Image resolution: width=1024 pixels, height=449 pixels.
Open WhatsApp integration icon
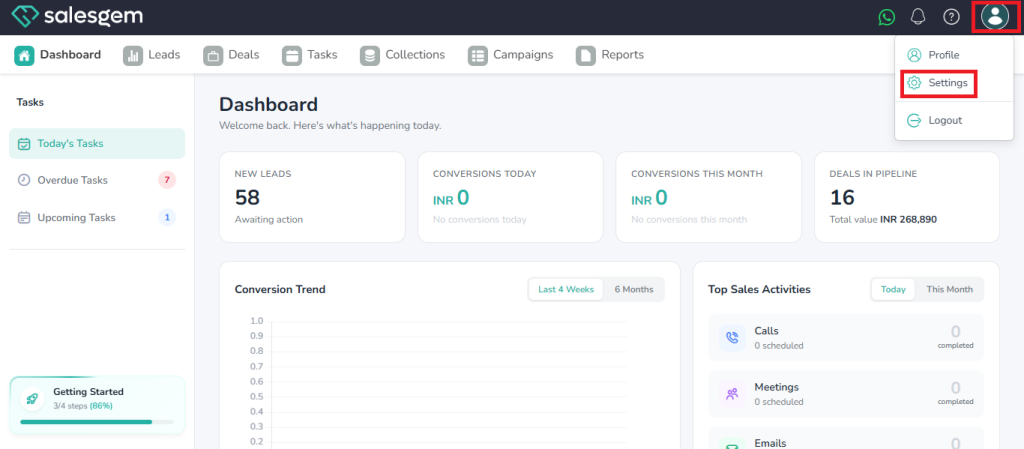[x=886, y=17]
